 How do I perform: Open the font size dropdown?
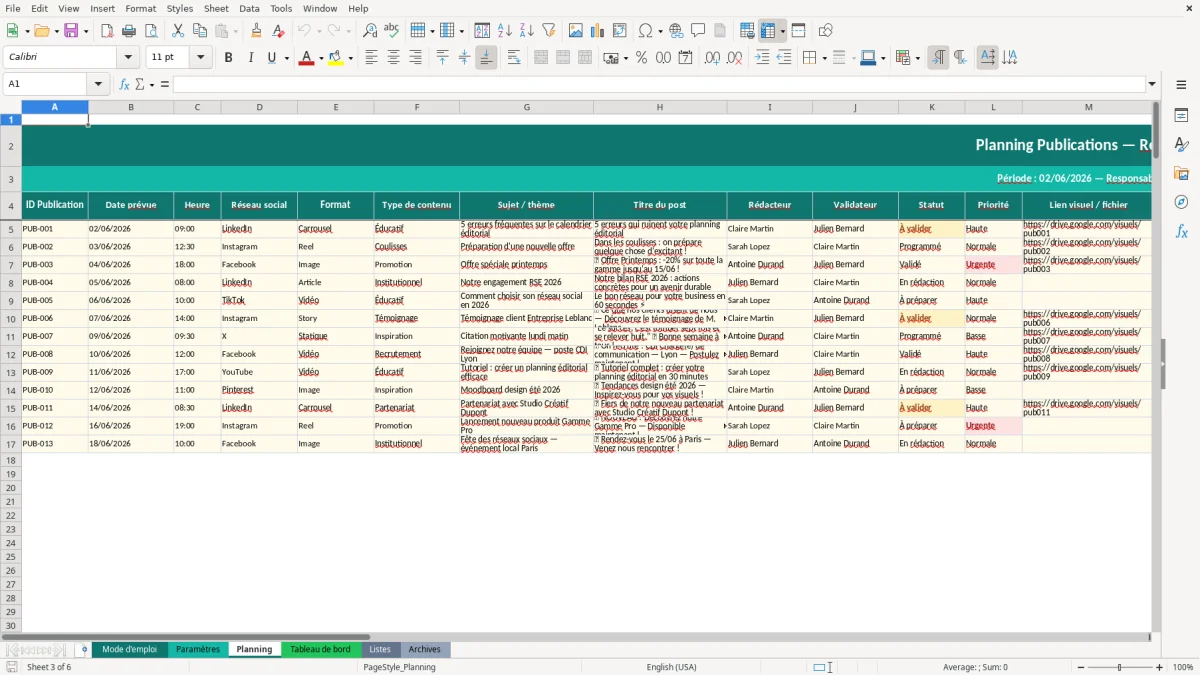[x=201, y=58]
